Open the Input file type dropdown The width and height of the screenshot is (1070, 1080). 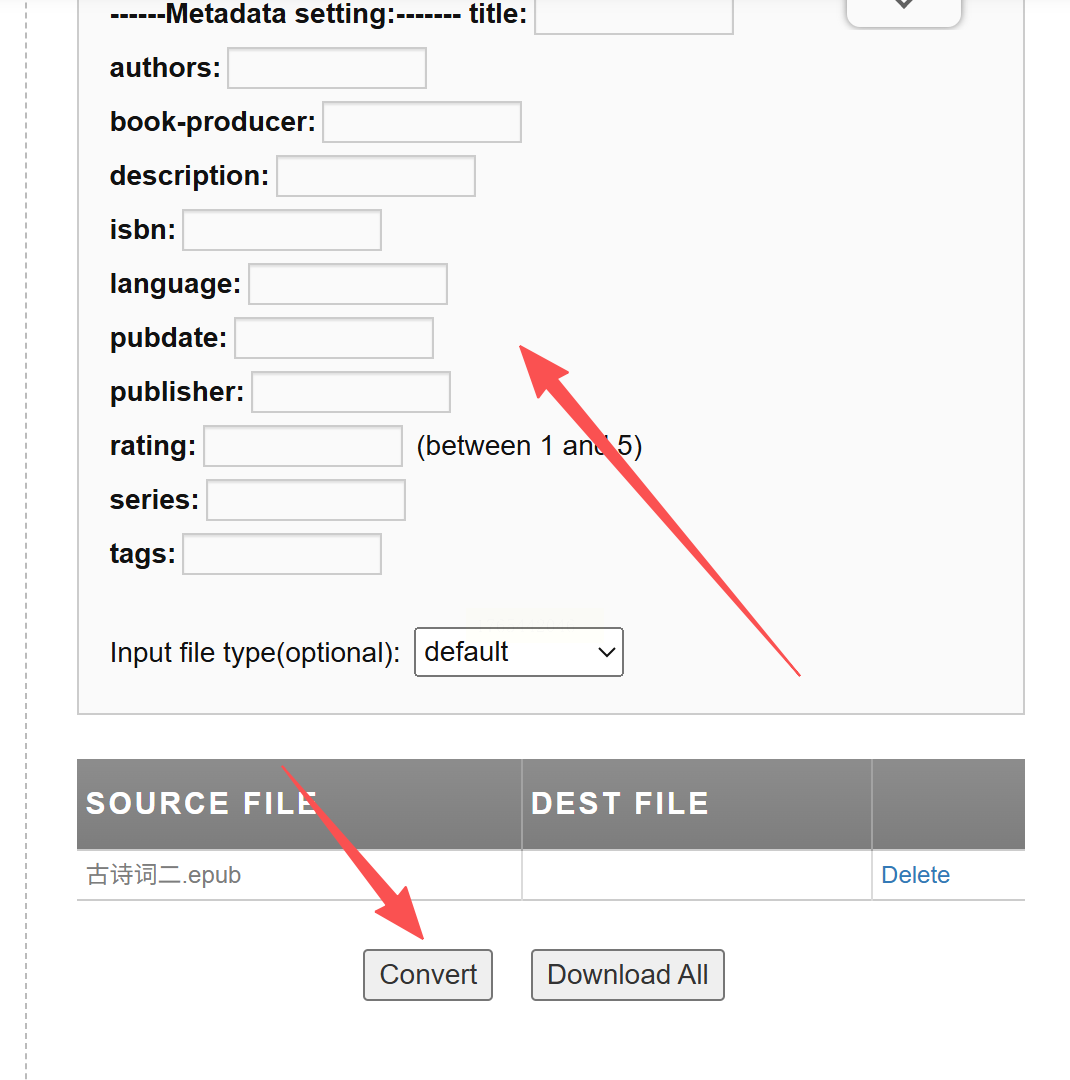(518, 652)
